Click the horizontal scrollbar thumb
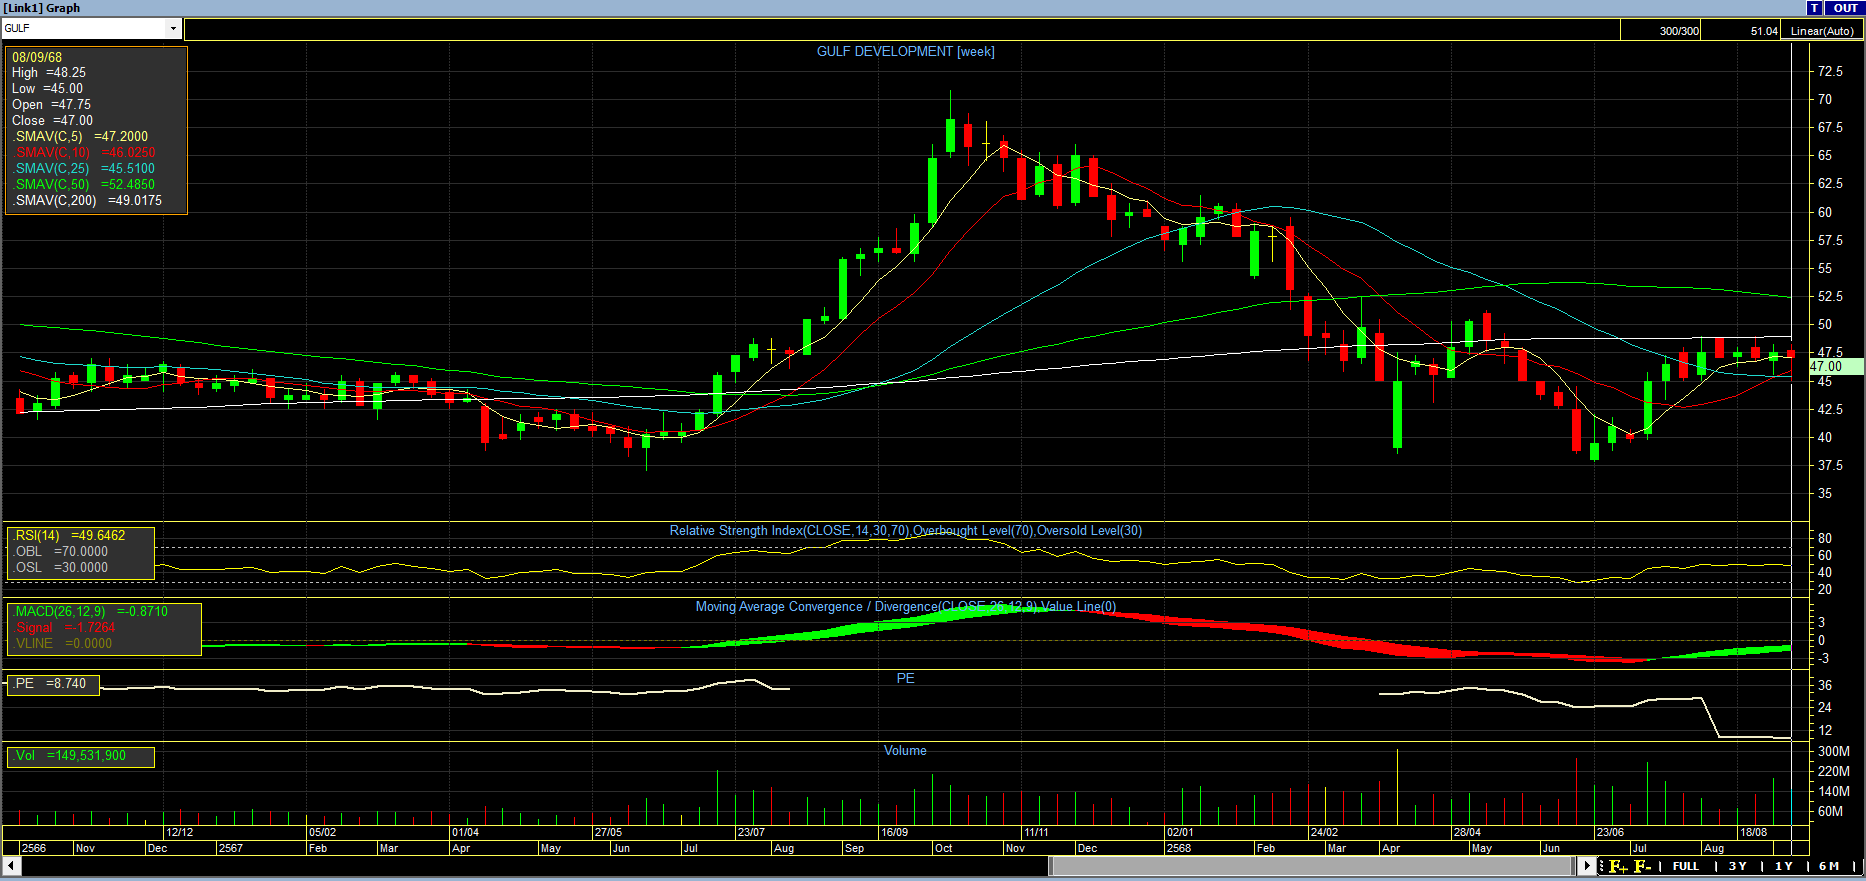The height and width of the screenshot is (881, 1866). pyautogui.click(x=1313, y=865)
